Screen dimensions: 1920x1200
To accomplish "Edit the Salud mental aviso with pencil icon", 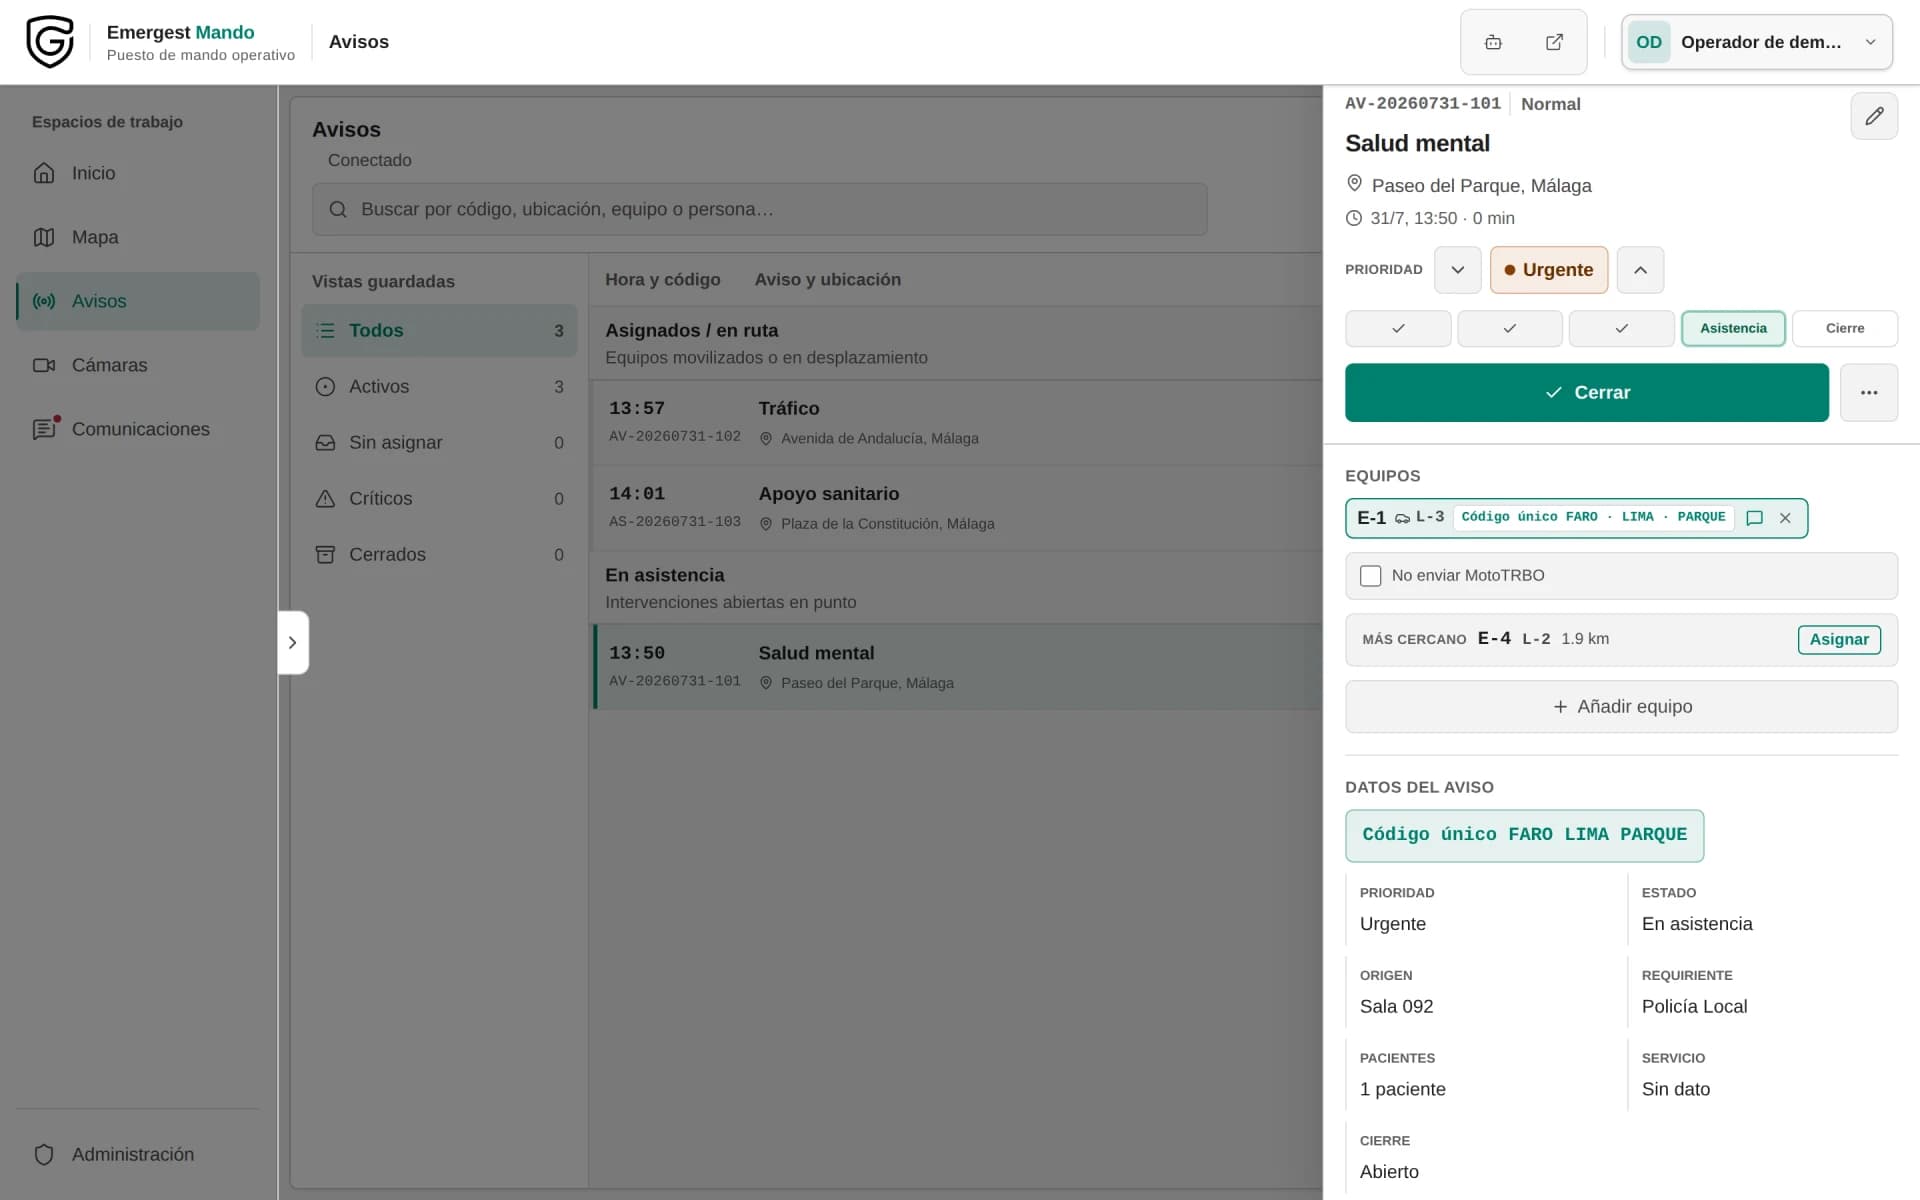I will click(1874, 116).
